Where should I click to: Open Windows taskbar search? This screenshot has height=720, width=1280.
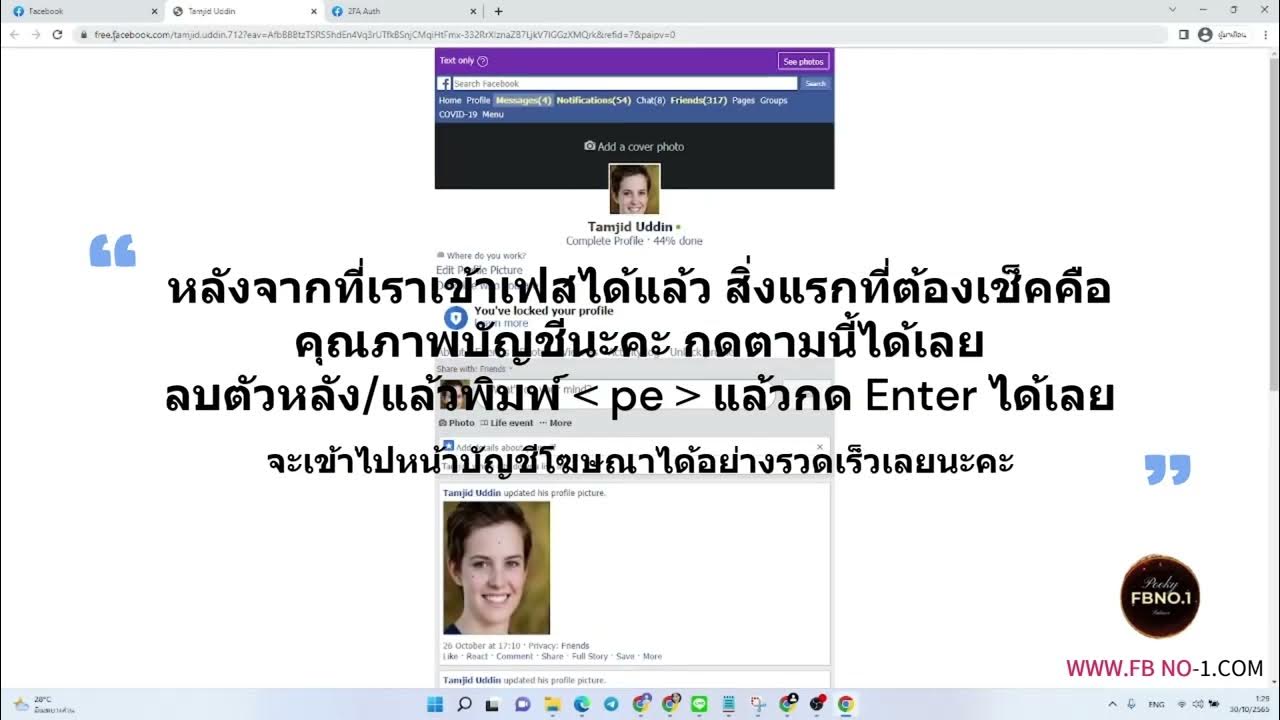(464, 704)
